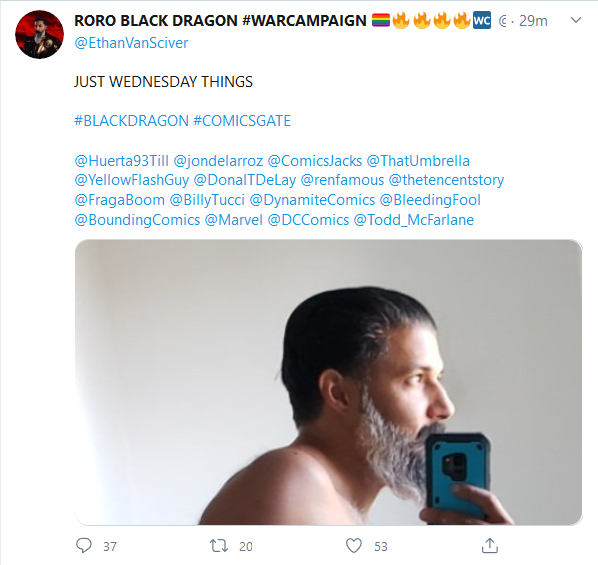Open the round profile avatar picture
598x565 pixels.
(x=39, y=34)
